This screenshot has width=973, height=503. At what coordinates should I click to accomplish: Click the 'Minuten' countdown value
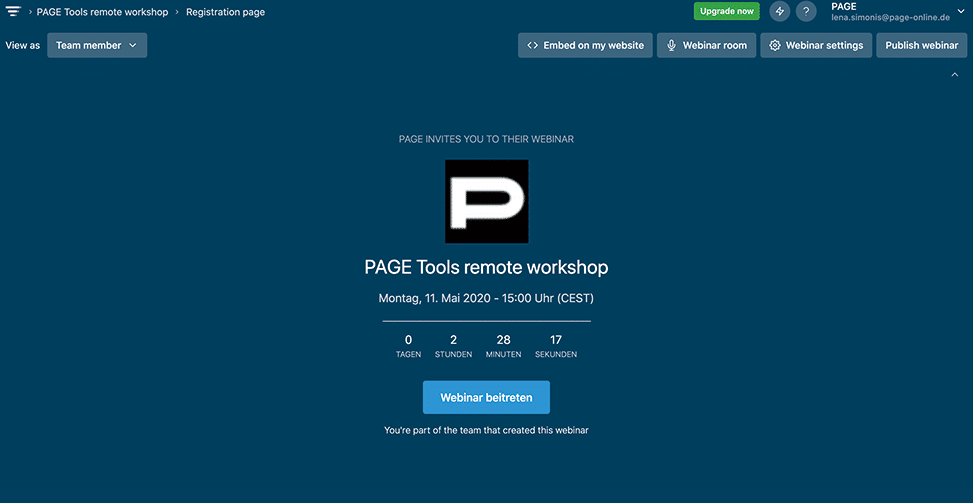pos(503,340)
